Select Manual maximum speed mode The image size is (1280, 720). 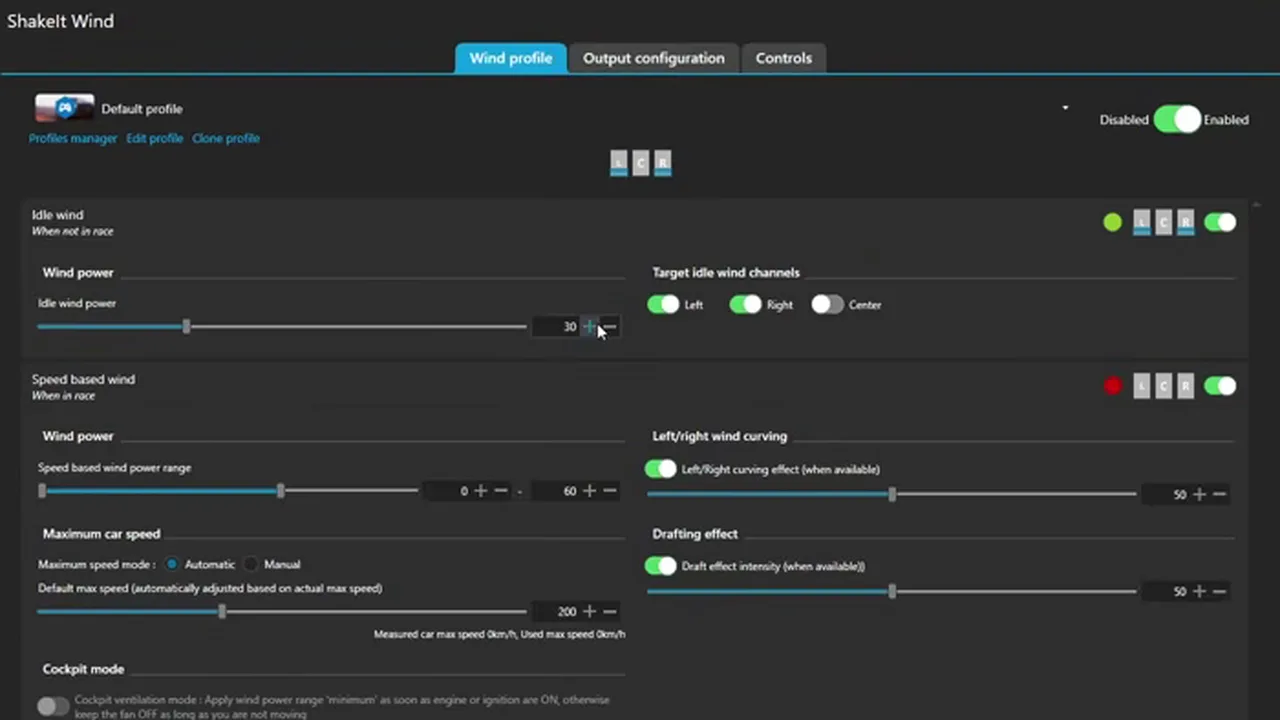(x=251, y=564)
